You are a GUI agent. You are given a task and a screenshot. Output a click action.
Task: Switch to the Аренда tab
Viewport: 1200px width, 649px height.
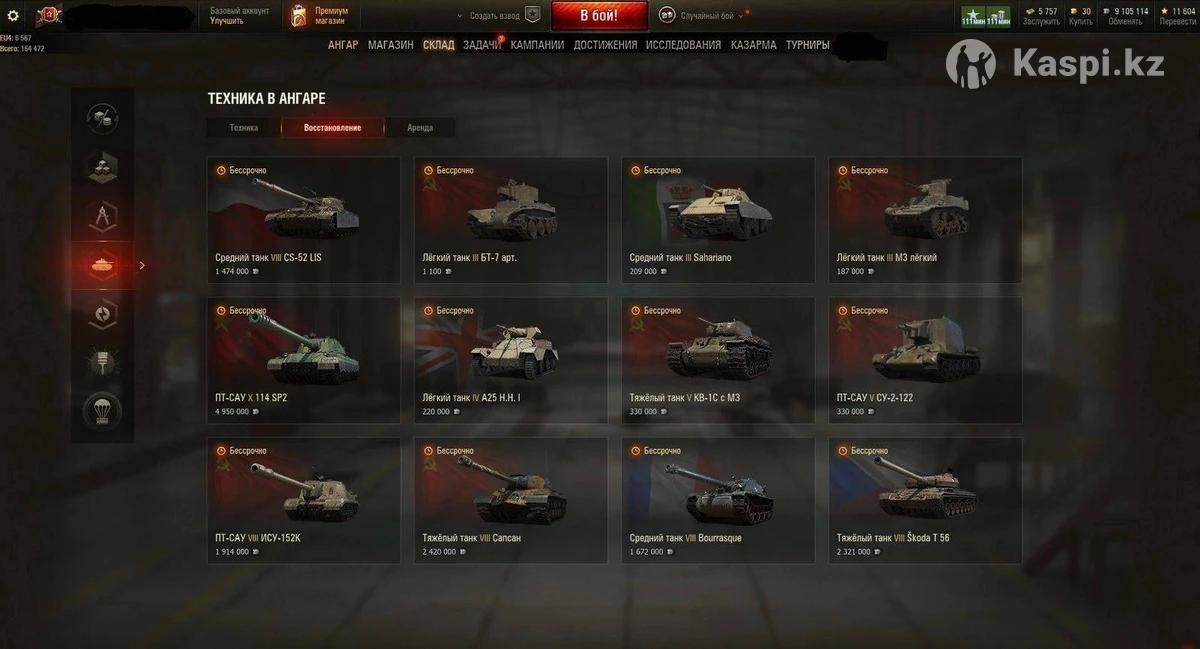pos(420,128)
